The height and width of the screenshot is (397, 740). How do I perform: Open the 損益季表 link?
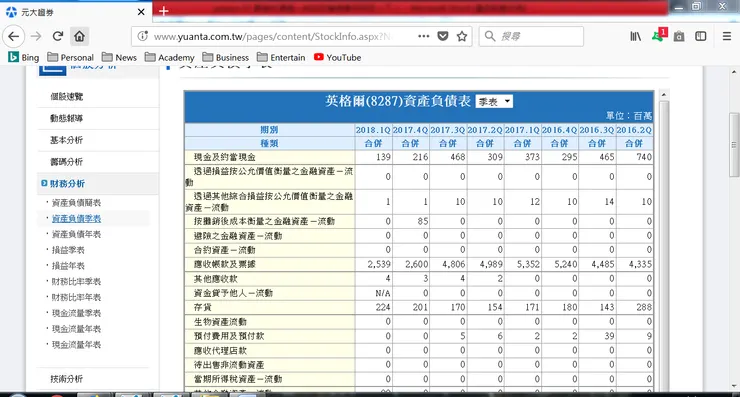pyautogui.click(x=68, y=250)
